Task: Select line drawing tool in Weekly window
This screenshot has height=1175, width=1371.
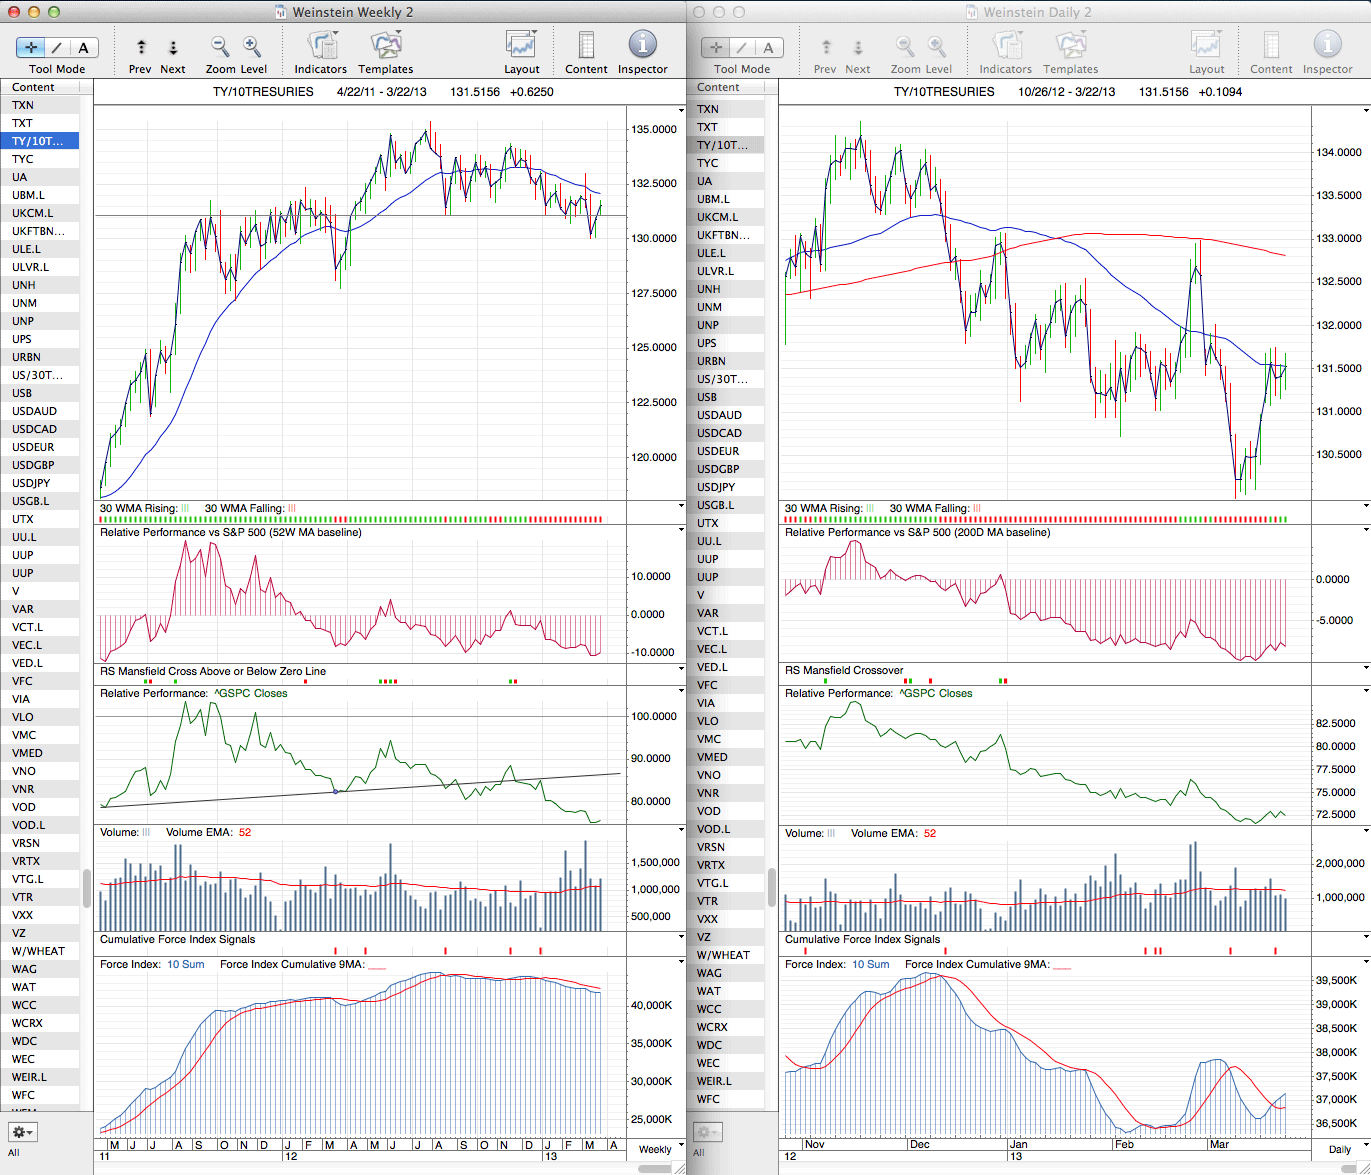Action: click(57, 47)
